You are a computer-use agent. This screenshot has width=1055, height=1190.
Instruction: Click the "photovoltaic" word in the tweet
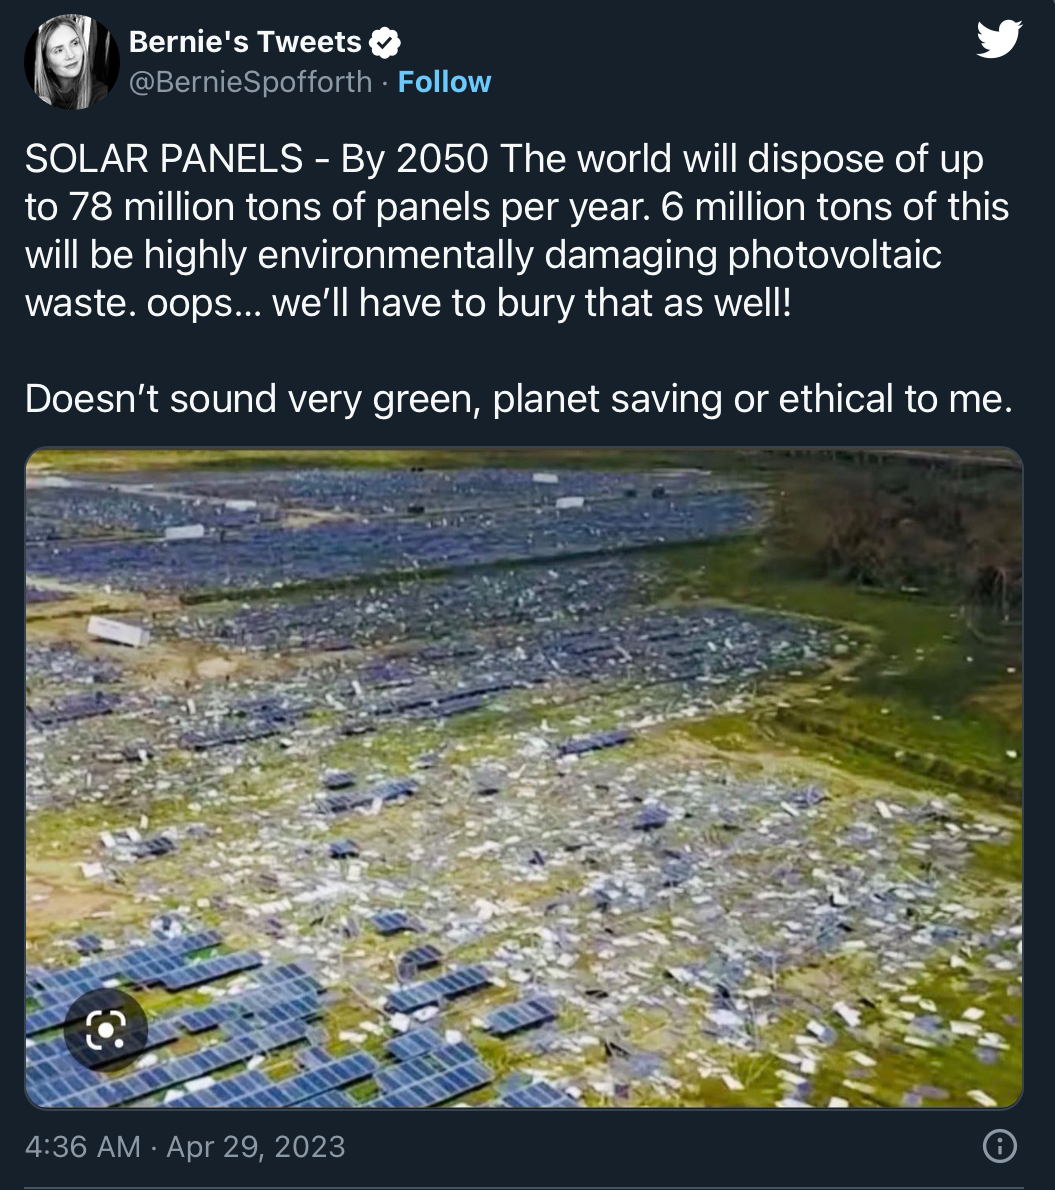[834, 255]
